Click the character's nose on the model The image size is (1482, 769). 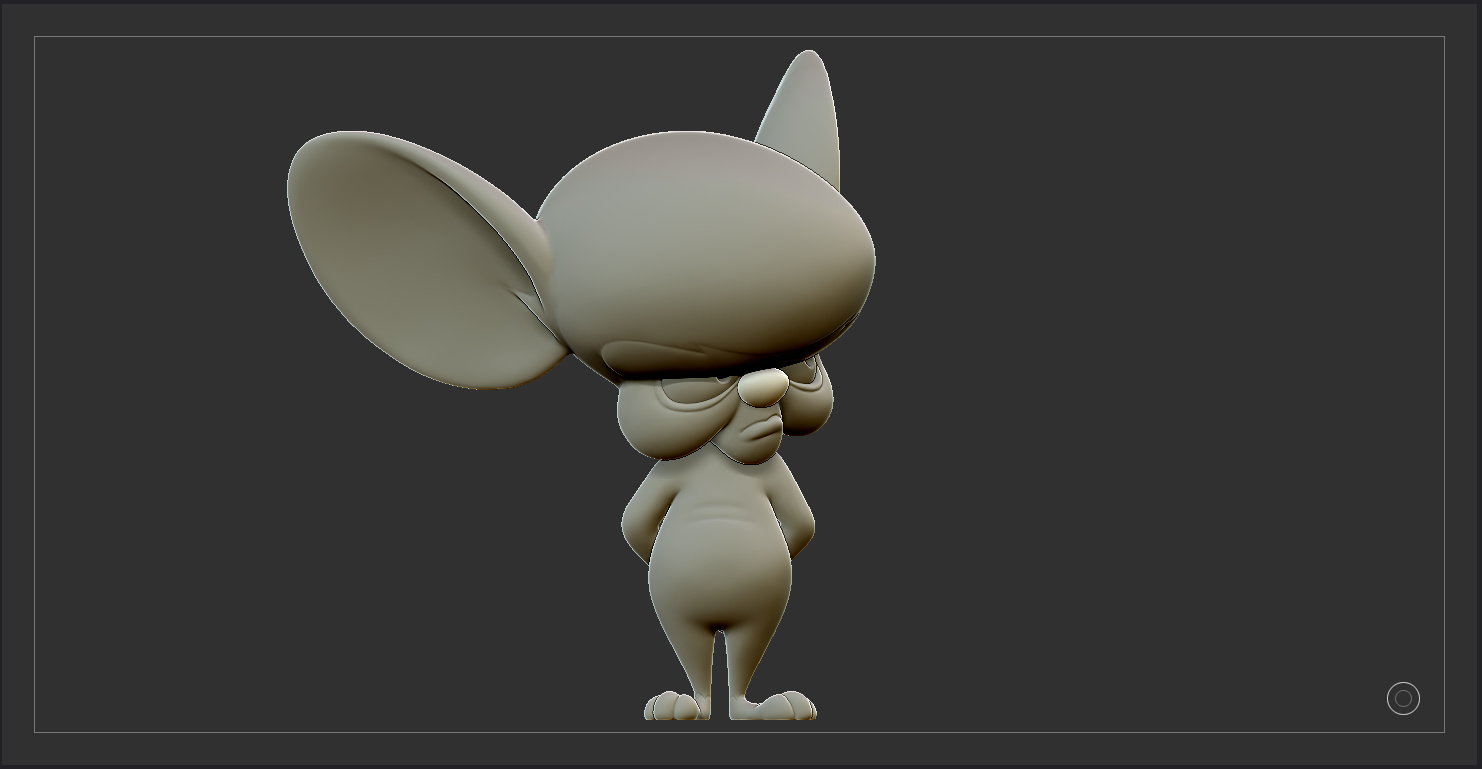point(764,387)
